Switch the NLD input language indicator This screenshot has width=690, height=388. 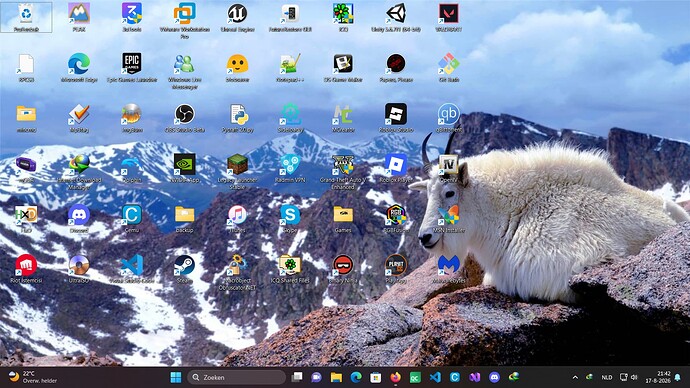pyautogui.click(x=607, y=377)
